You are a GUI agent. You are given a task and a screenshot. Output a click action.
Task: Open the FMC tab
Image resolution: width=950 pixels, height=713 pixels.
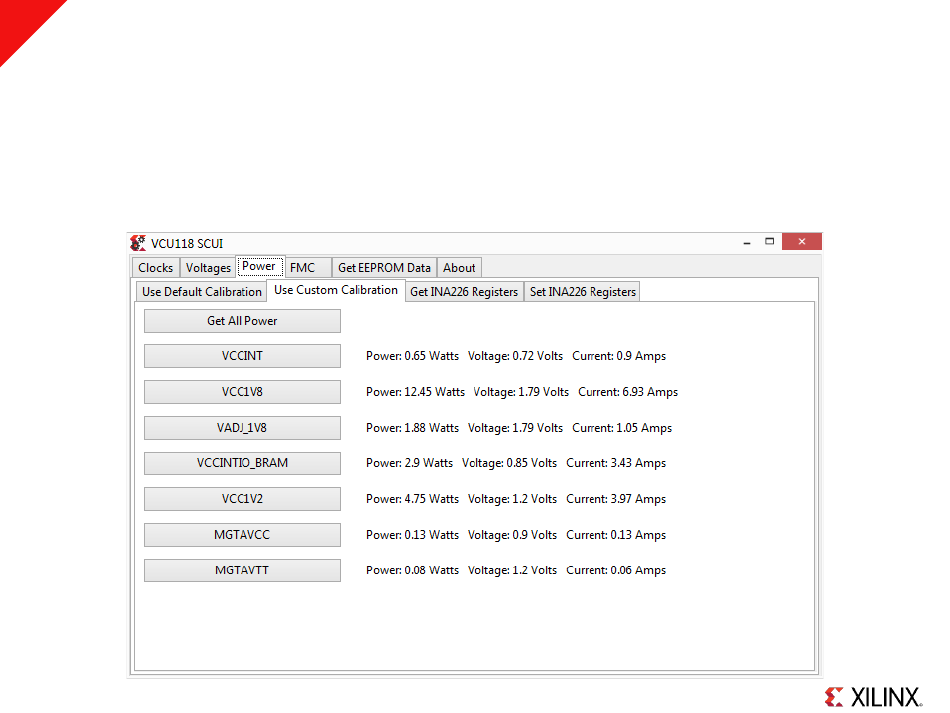click(308, 268)
